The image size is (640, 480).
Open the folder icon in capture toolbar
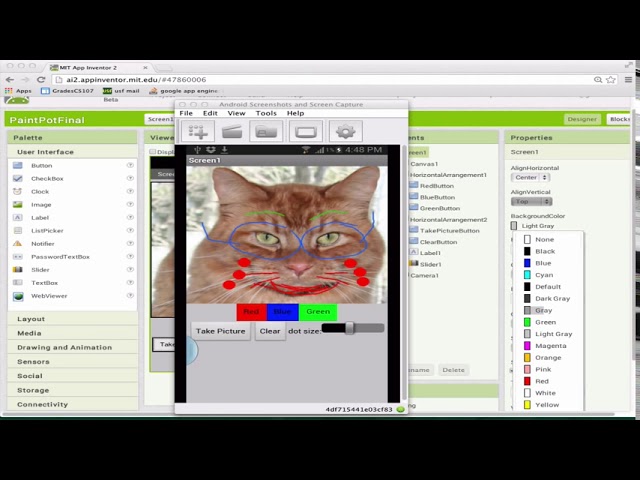pos(266,131)
